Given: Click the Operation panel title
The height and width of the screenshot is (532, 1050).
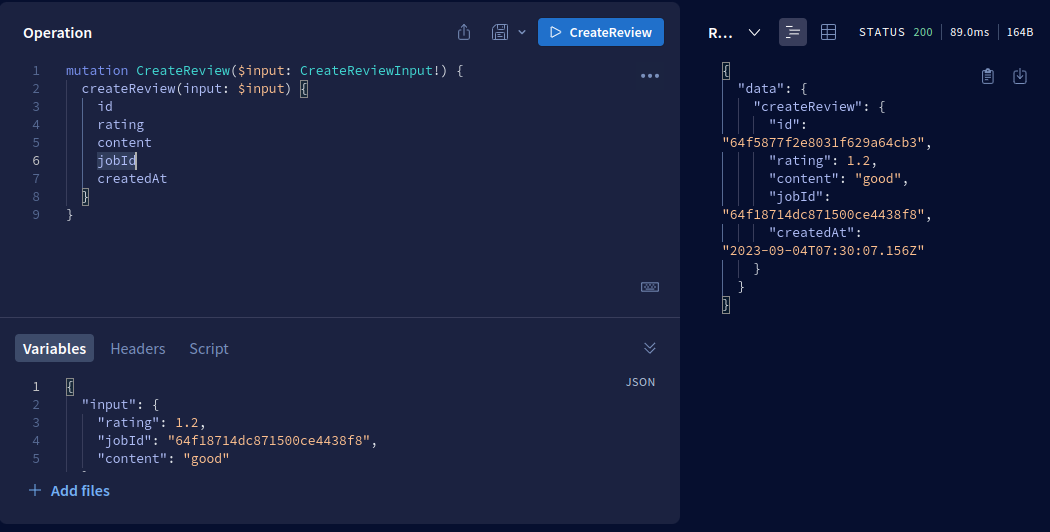Looking at the screenshot, I should (x=58, y=33).
